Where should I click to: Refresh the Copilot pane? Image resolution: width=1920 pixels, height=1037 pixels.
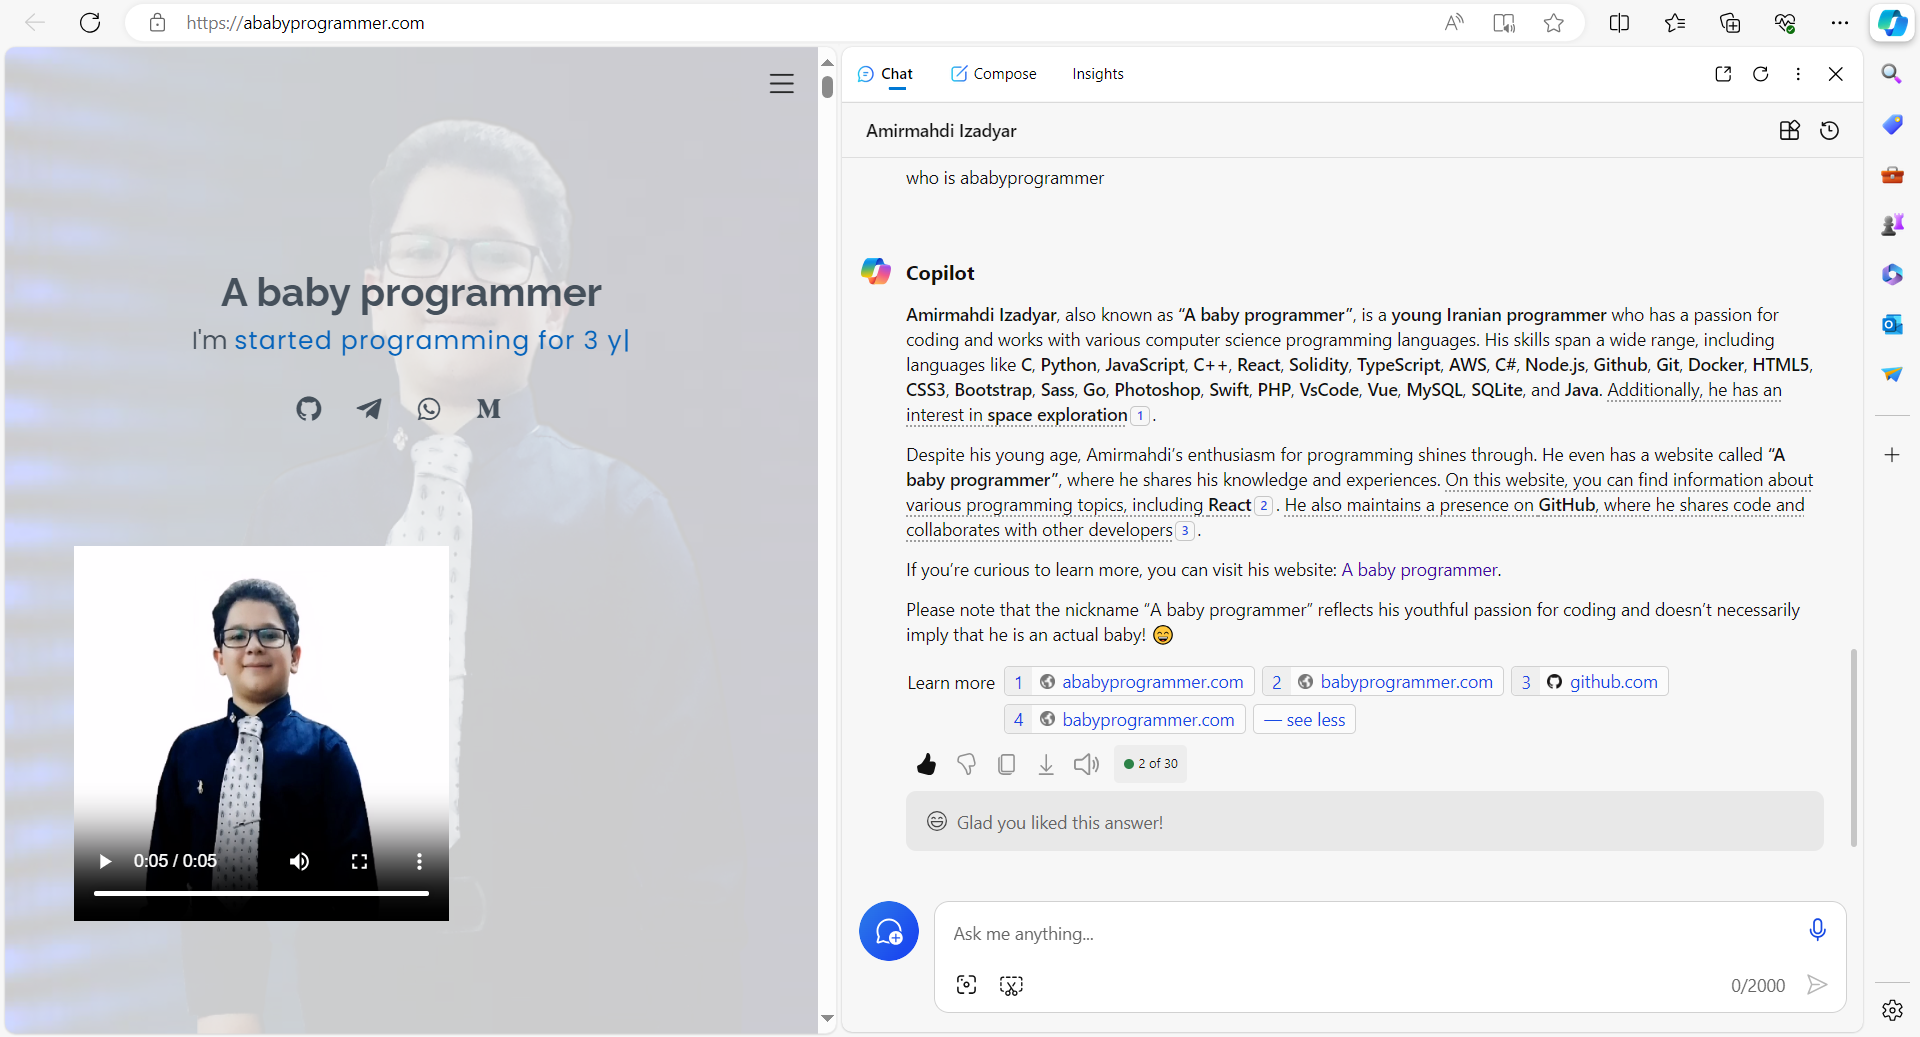coord(1761,74)
